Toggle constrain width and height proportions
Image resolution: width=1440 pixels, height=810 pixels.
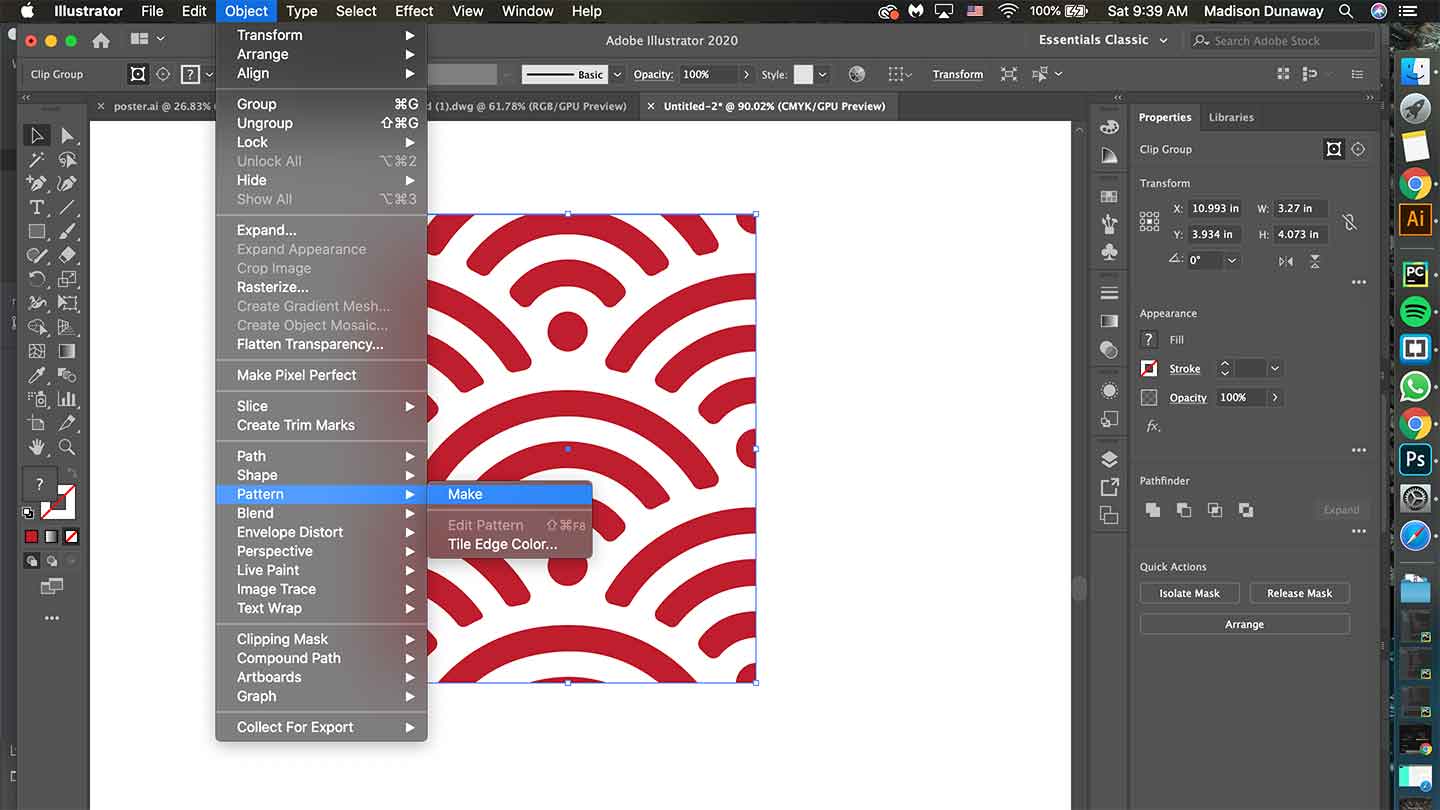[x=1349, y=221]
